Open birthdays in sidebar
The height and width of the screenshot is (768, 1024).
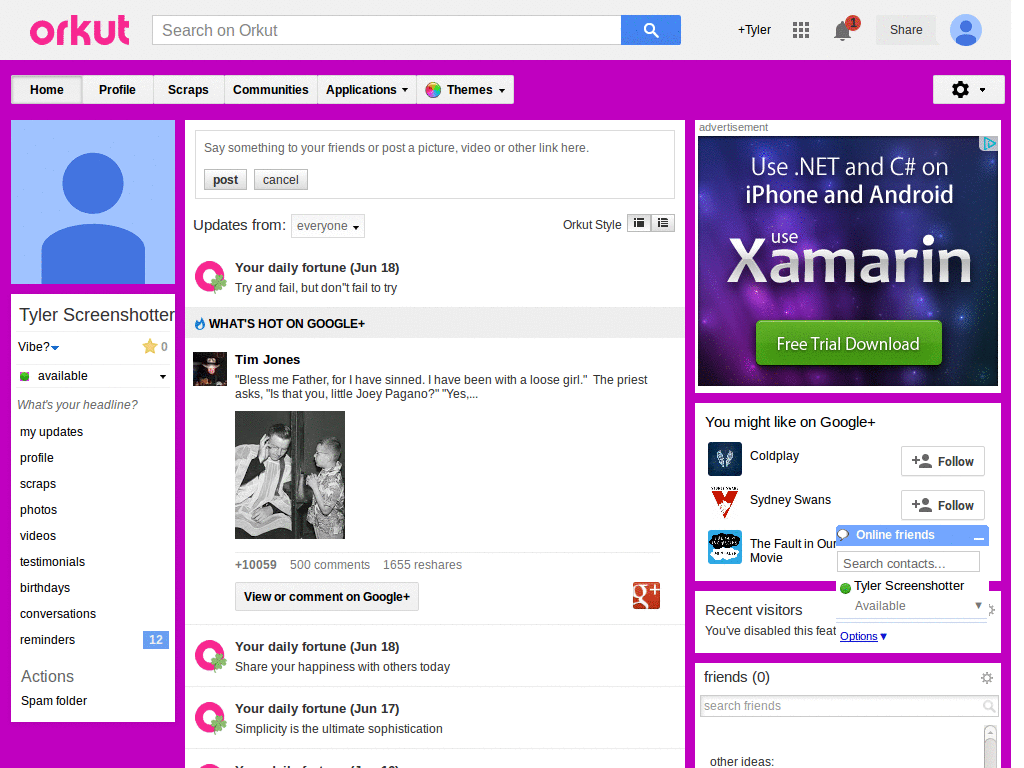pos(45,588)
